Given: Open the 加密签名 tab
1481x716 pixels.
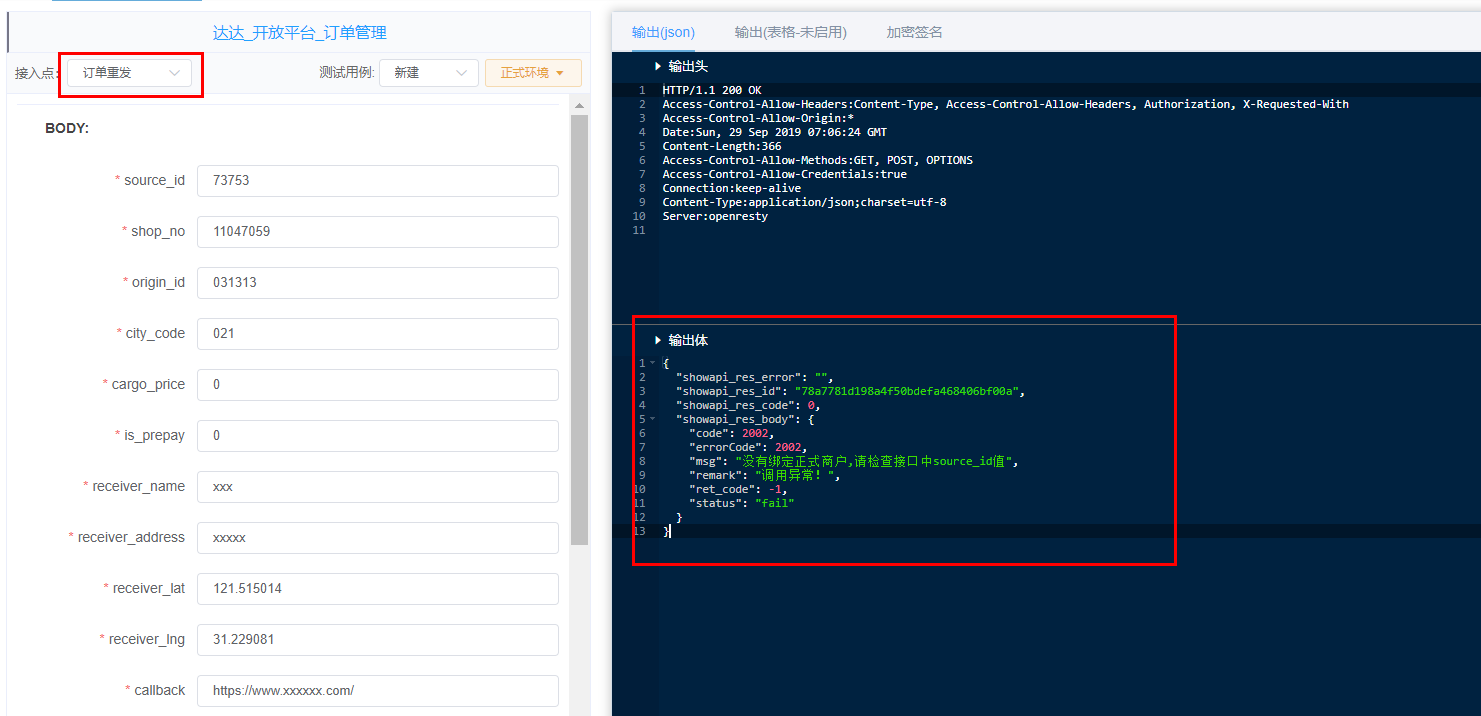Looking at the screenshot, I should [914, 32].
